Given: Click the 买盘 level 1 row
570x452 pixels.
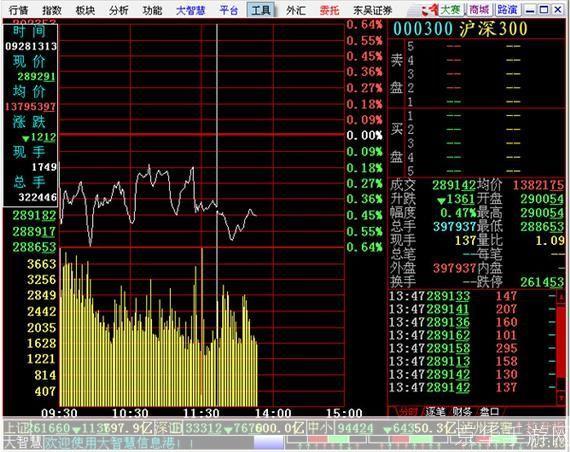Looking at the screenshot, I should tap(486, 116).
